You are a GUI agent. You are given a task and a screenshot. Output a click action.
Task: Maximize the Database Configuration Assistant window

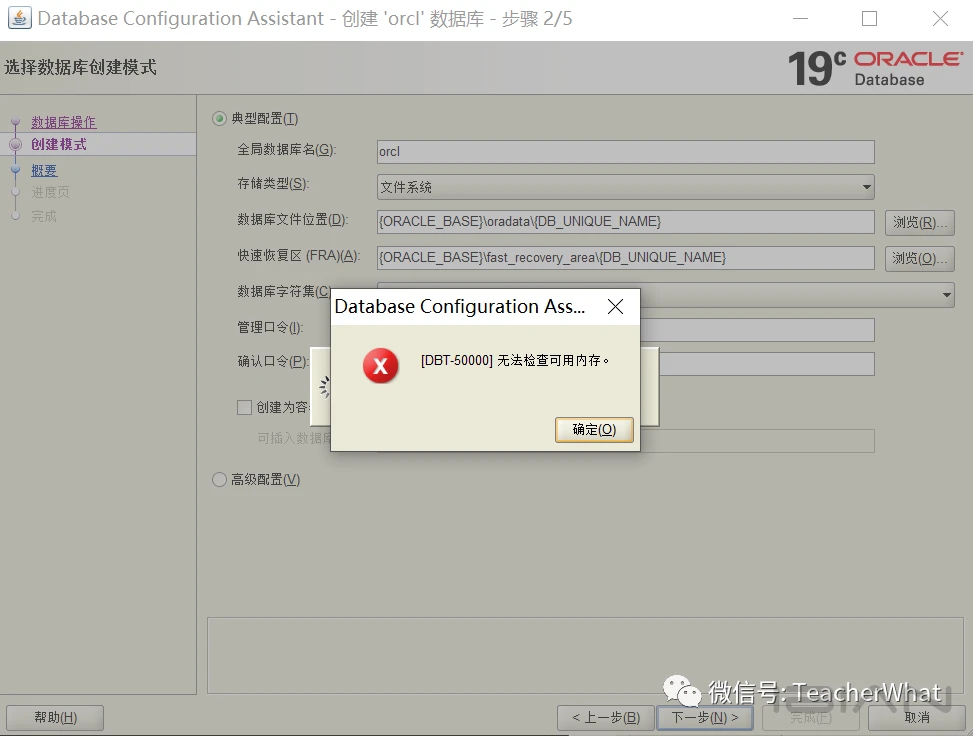pyautogui.click(x=869, y=19)
